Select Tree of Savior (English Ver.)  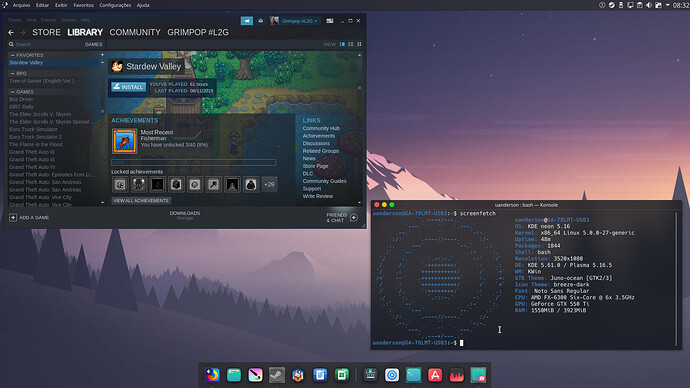coord(42,81)
